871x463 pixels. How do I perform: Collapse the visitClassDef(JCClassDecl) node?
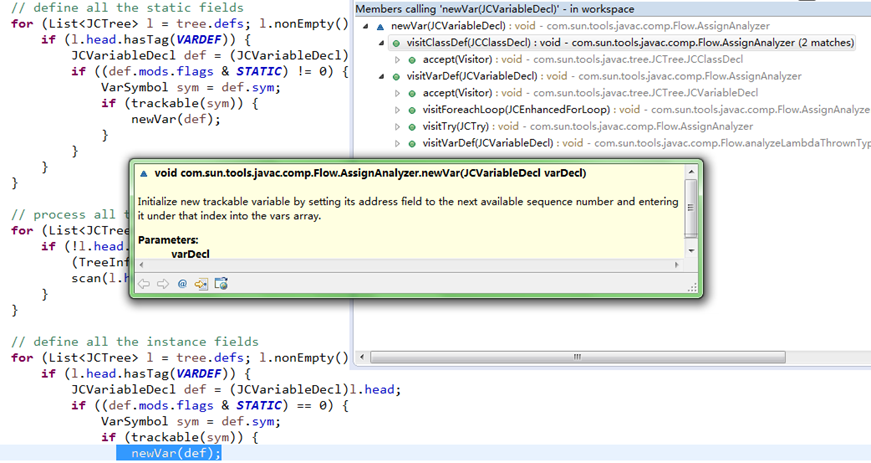click(x=382, y=43)
